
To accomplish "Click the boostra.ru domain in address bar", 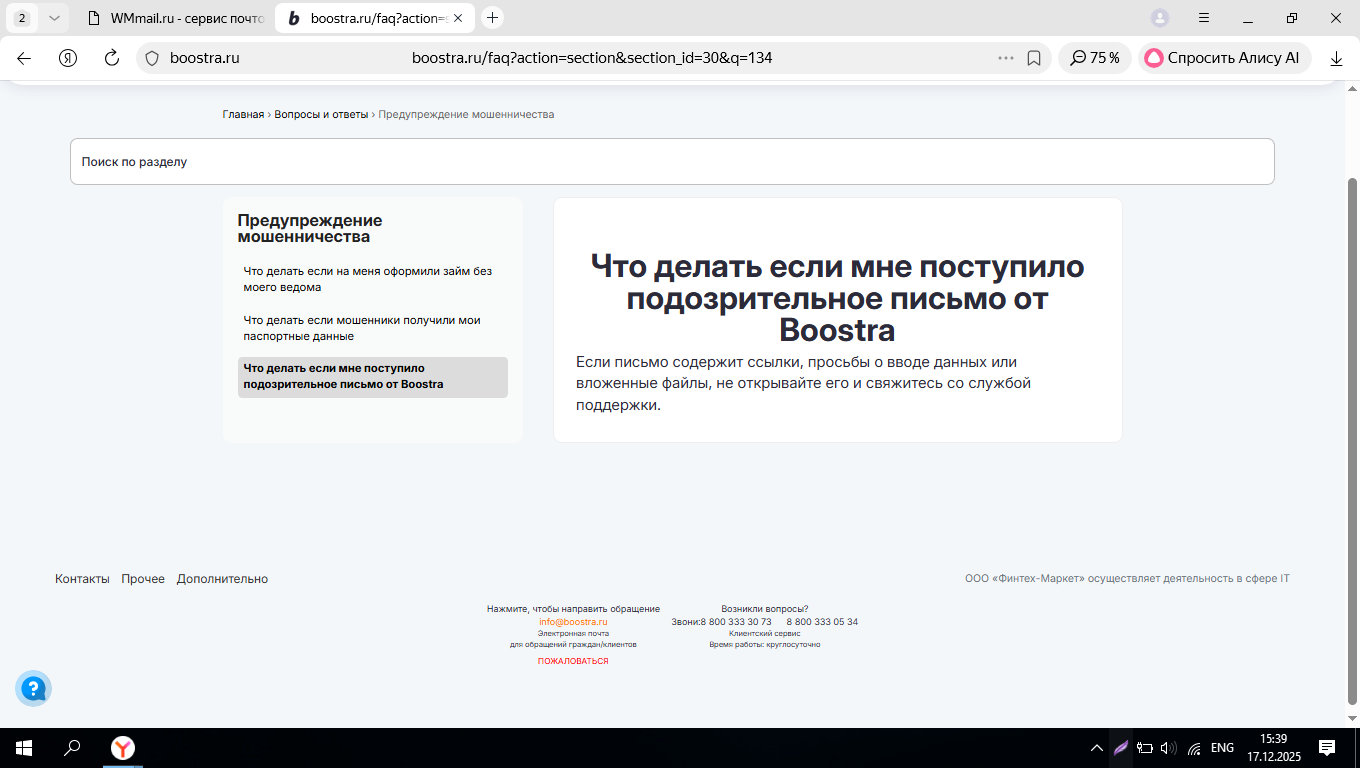I will (204, 58).
